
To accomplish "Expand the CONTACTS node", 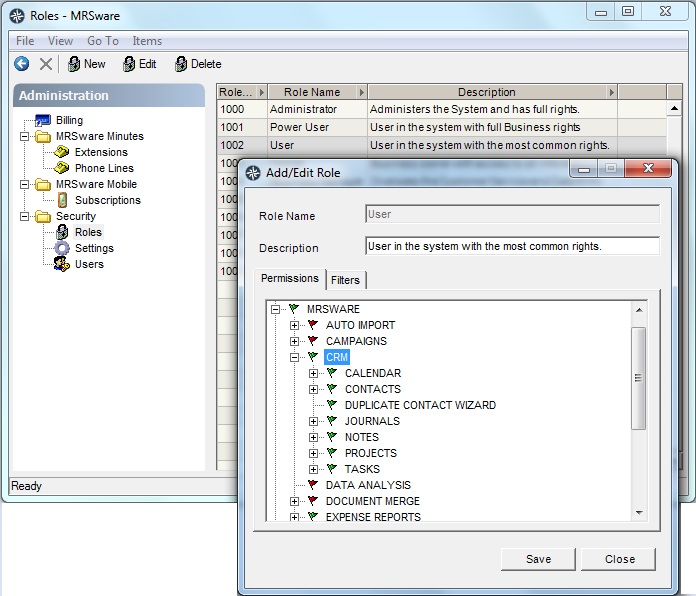I will 313,389.
